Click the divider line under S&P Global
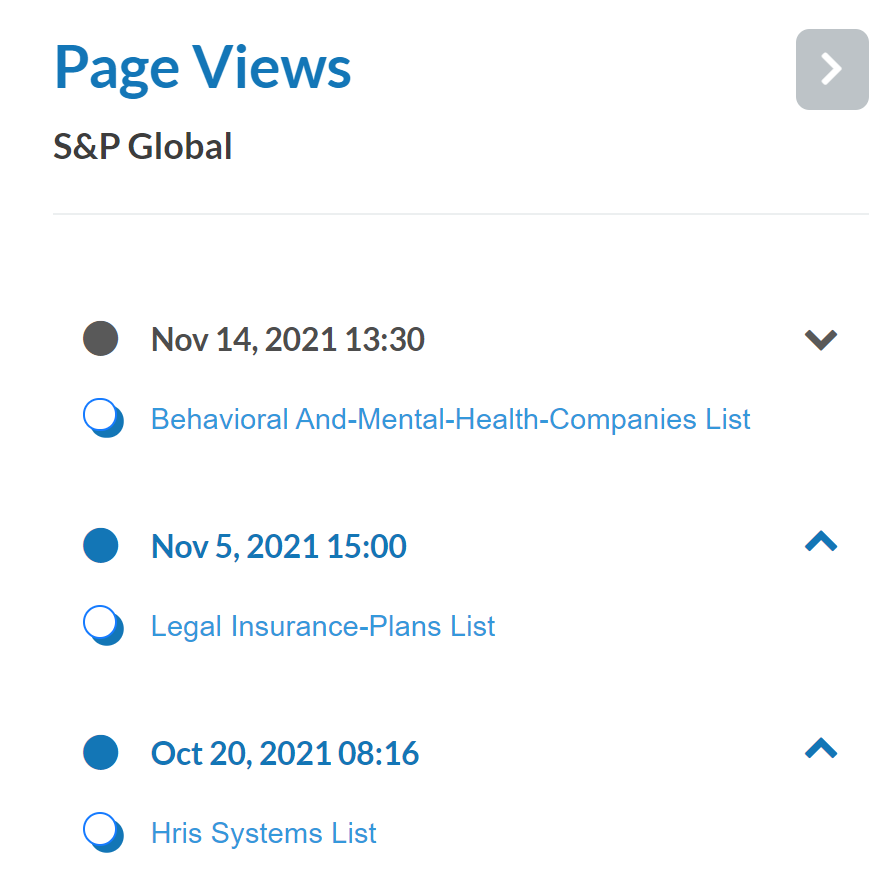Viewport: 884px width, 882px height. (460, 214)
